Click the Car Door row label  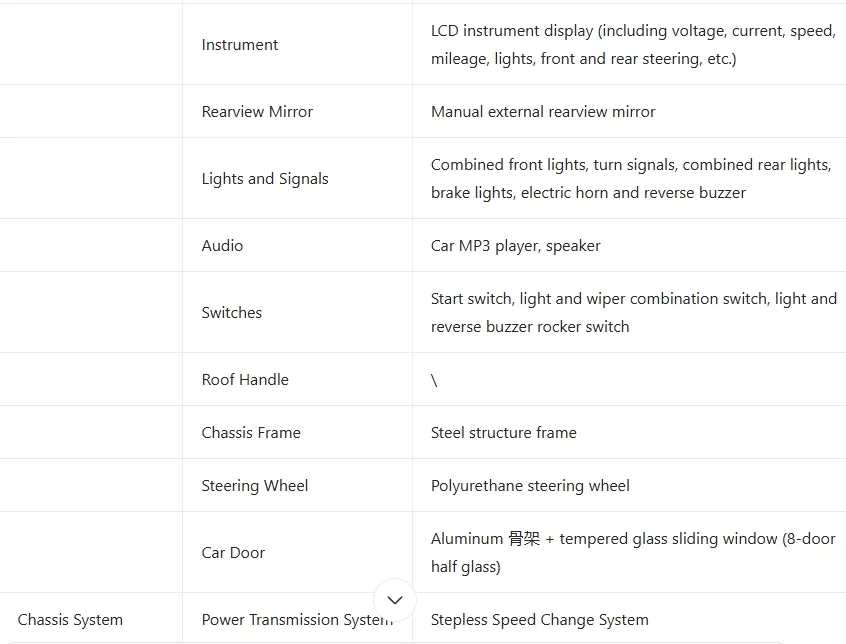tap(232, 552)
